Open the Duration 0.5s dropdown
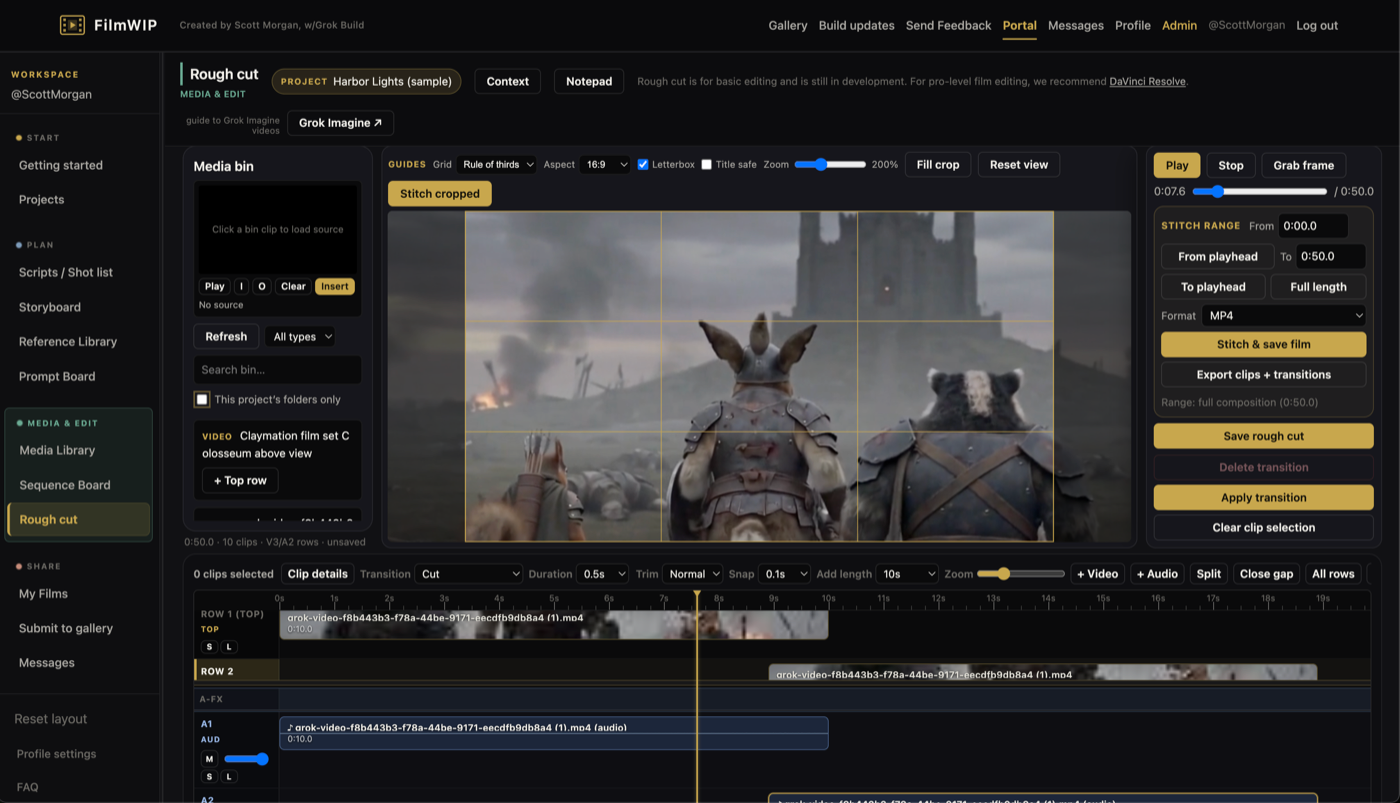 (x=603, y=574)
